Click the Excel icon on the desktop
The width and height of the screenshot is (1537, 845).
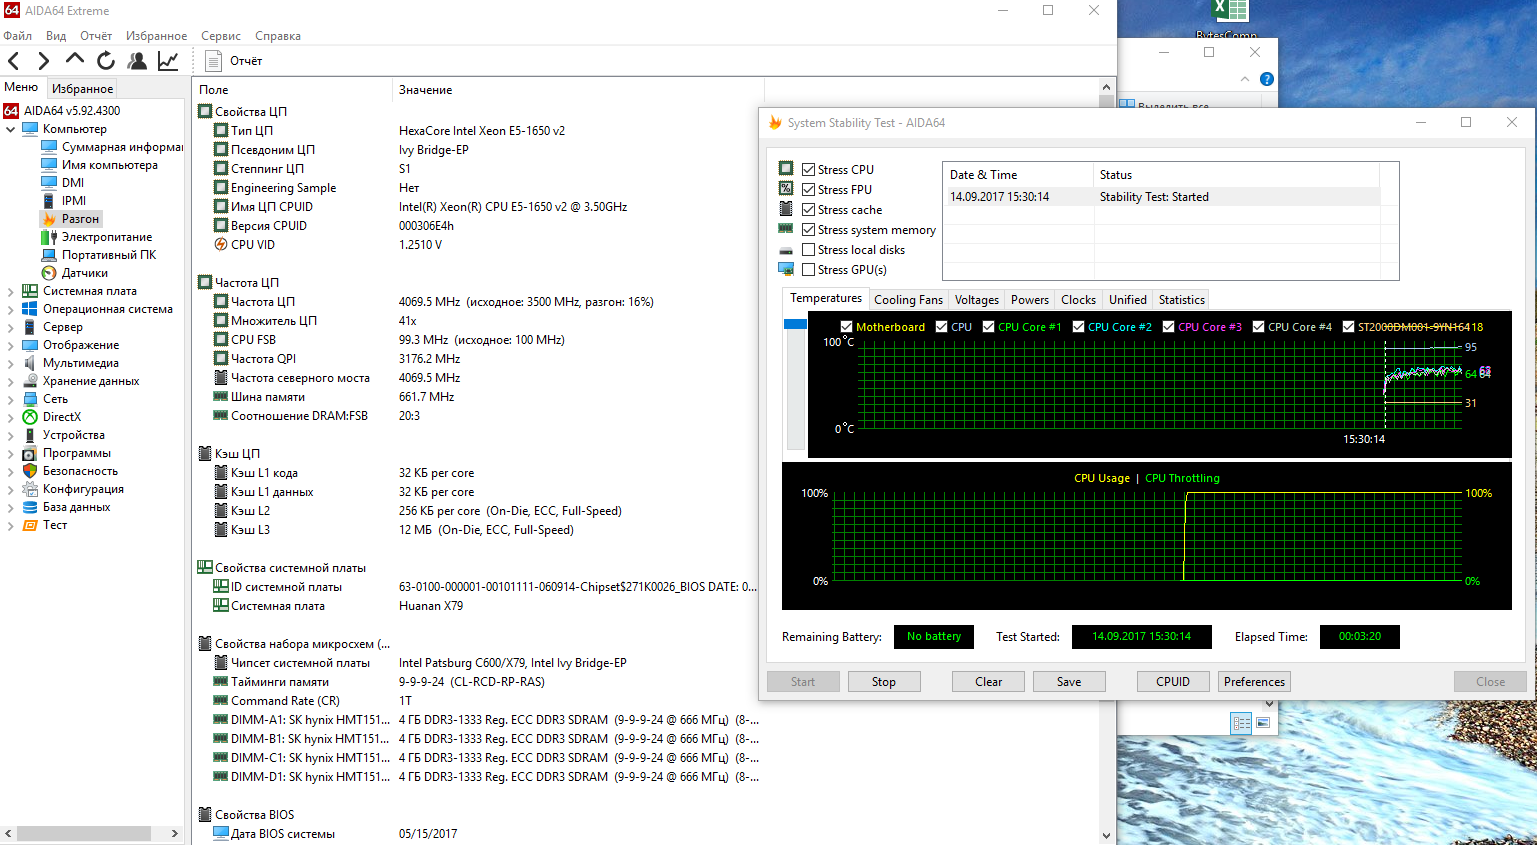tap(1230, 11)
